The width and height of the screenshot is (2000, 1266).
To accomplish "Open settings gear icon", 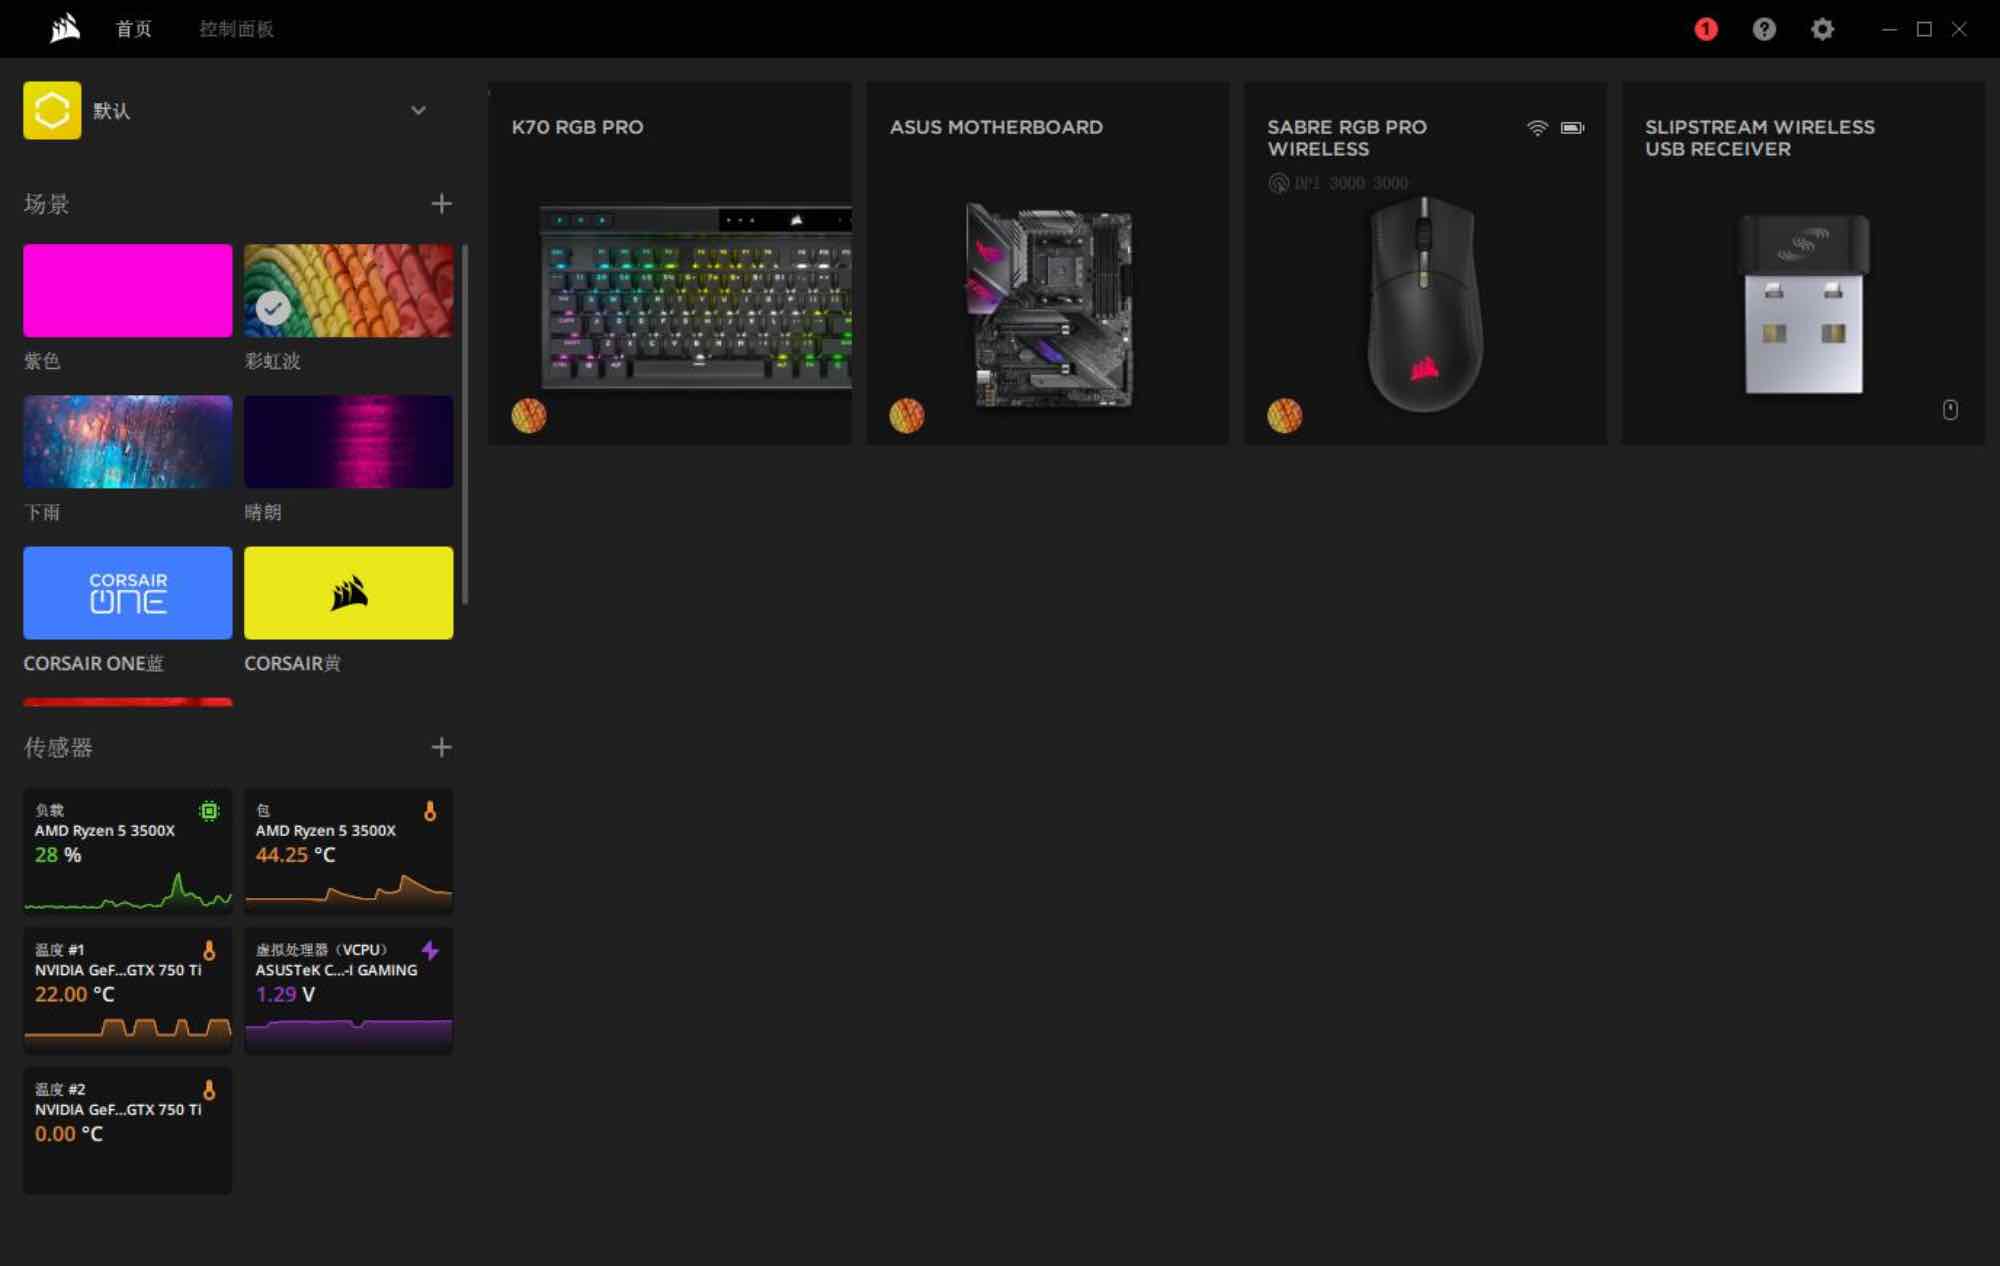I will click(x=1822, y=29).
